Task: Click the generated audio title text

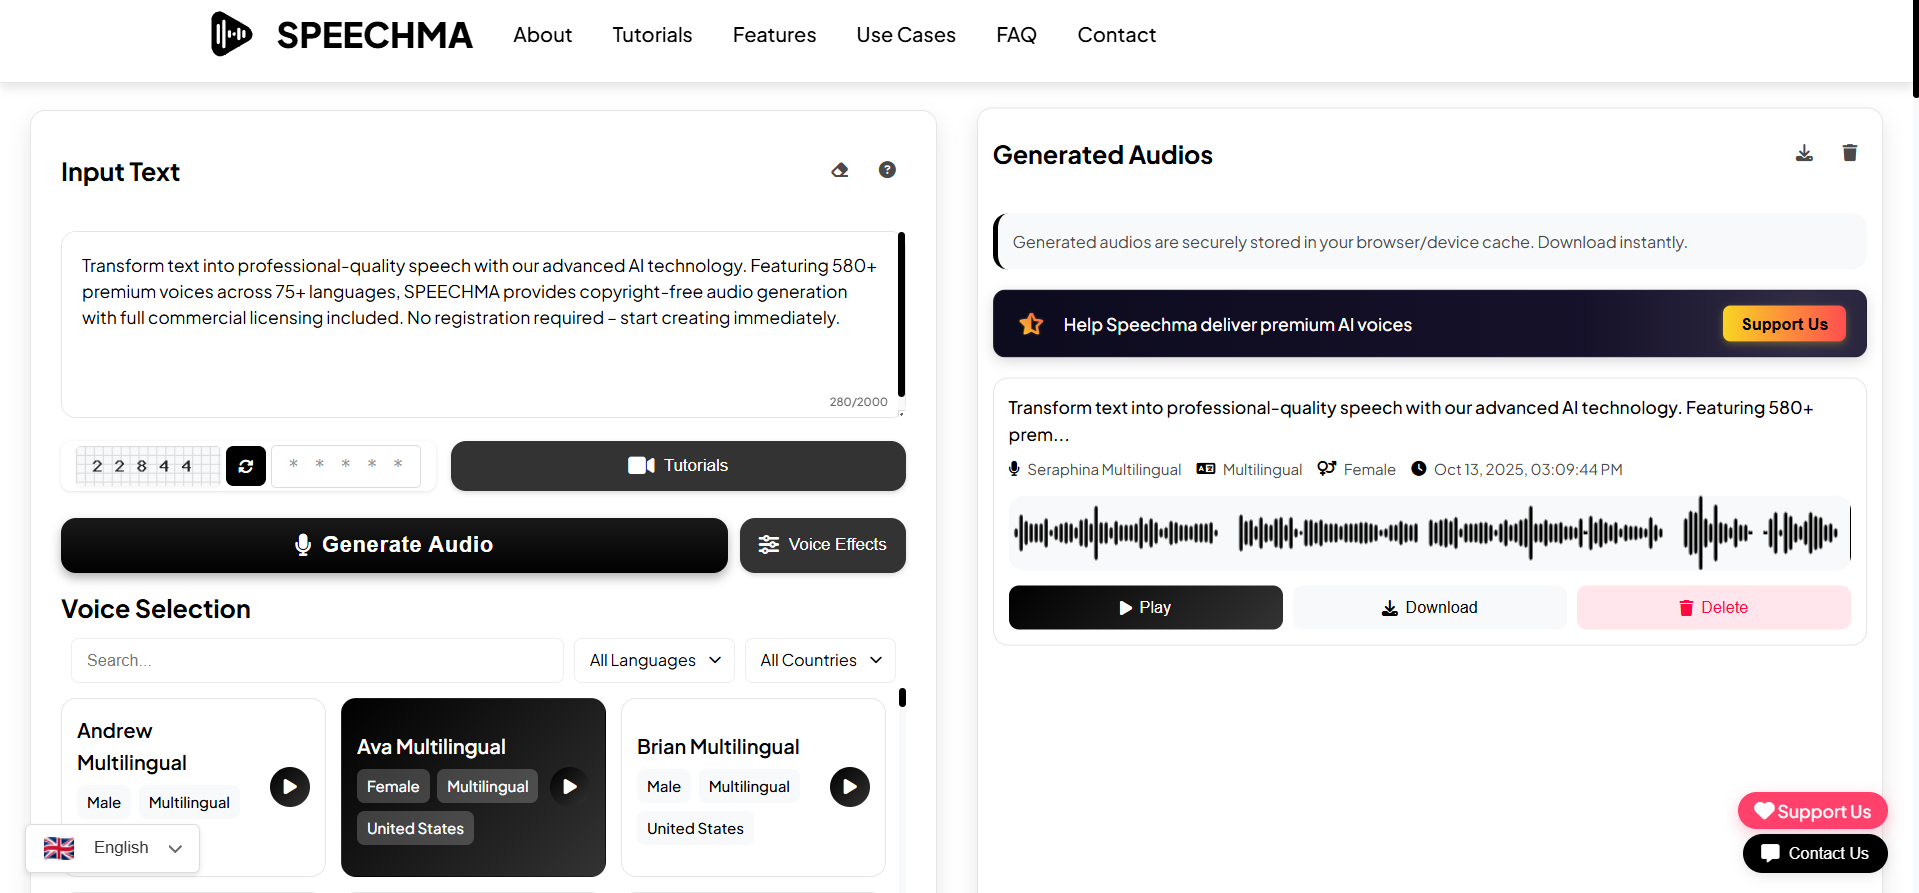Action: coord(1410,421)
